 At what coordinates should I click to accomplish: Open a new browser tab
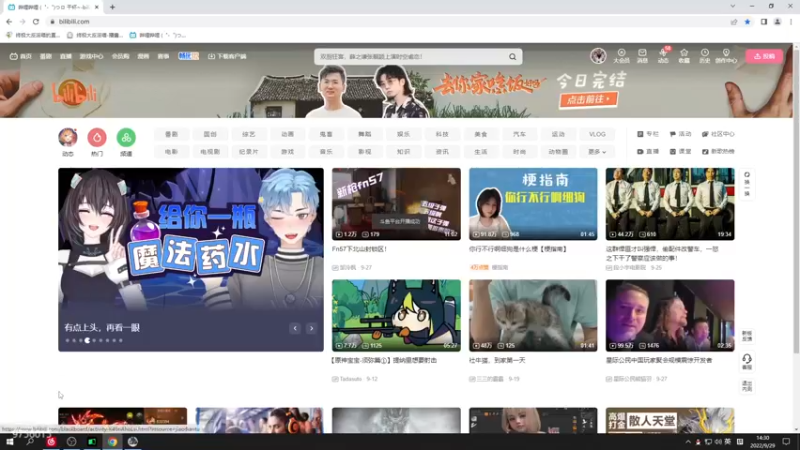pos(112,7)
